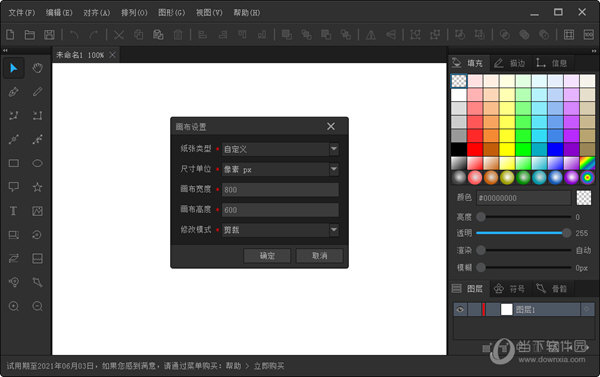The height and width of the screenshot is (377, 600).
Task: Select the 图层 tab
Action: 468,289
